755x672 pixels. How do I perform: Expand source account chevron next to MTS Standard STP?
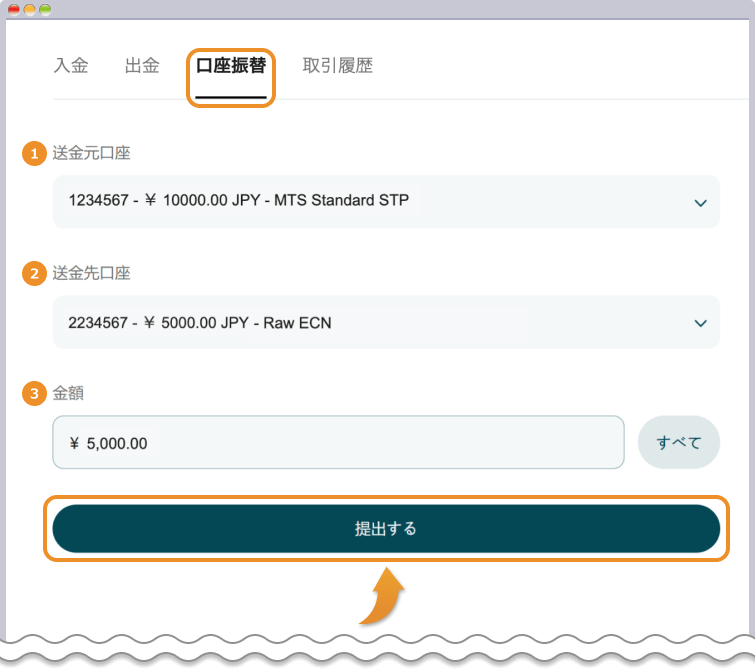[x=701, y=203]
